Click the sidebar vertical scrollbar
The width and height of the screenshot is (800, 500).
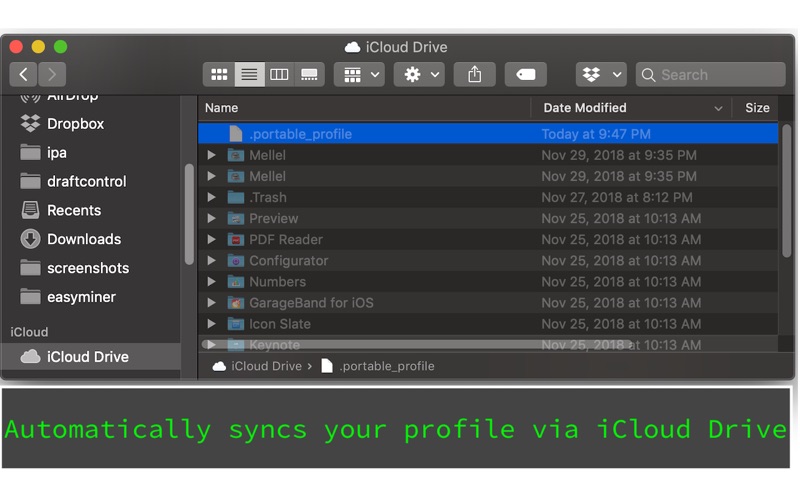click(189, 214)
